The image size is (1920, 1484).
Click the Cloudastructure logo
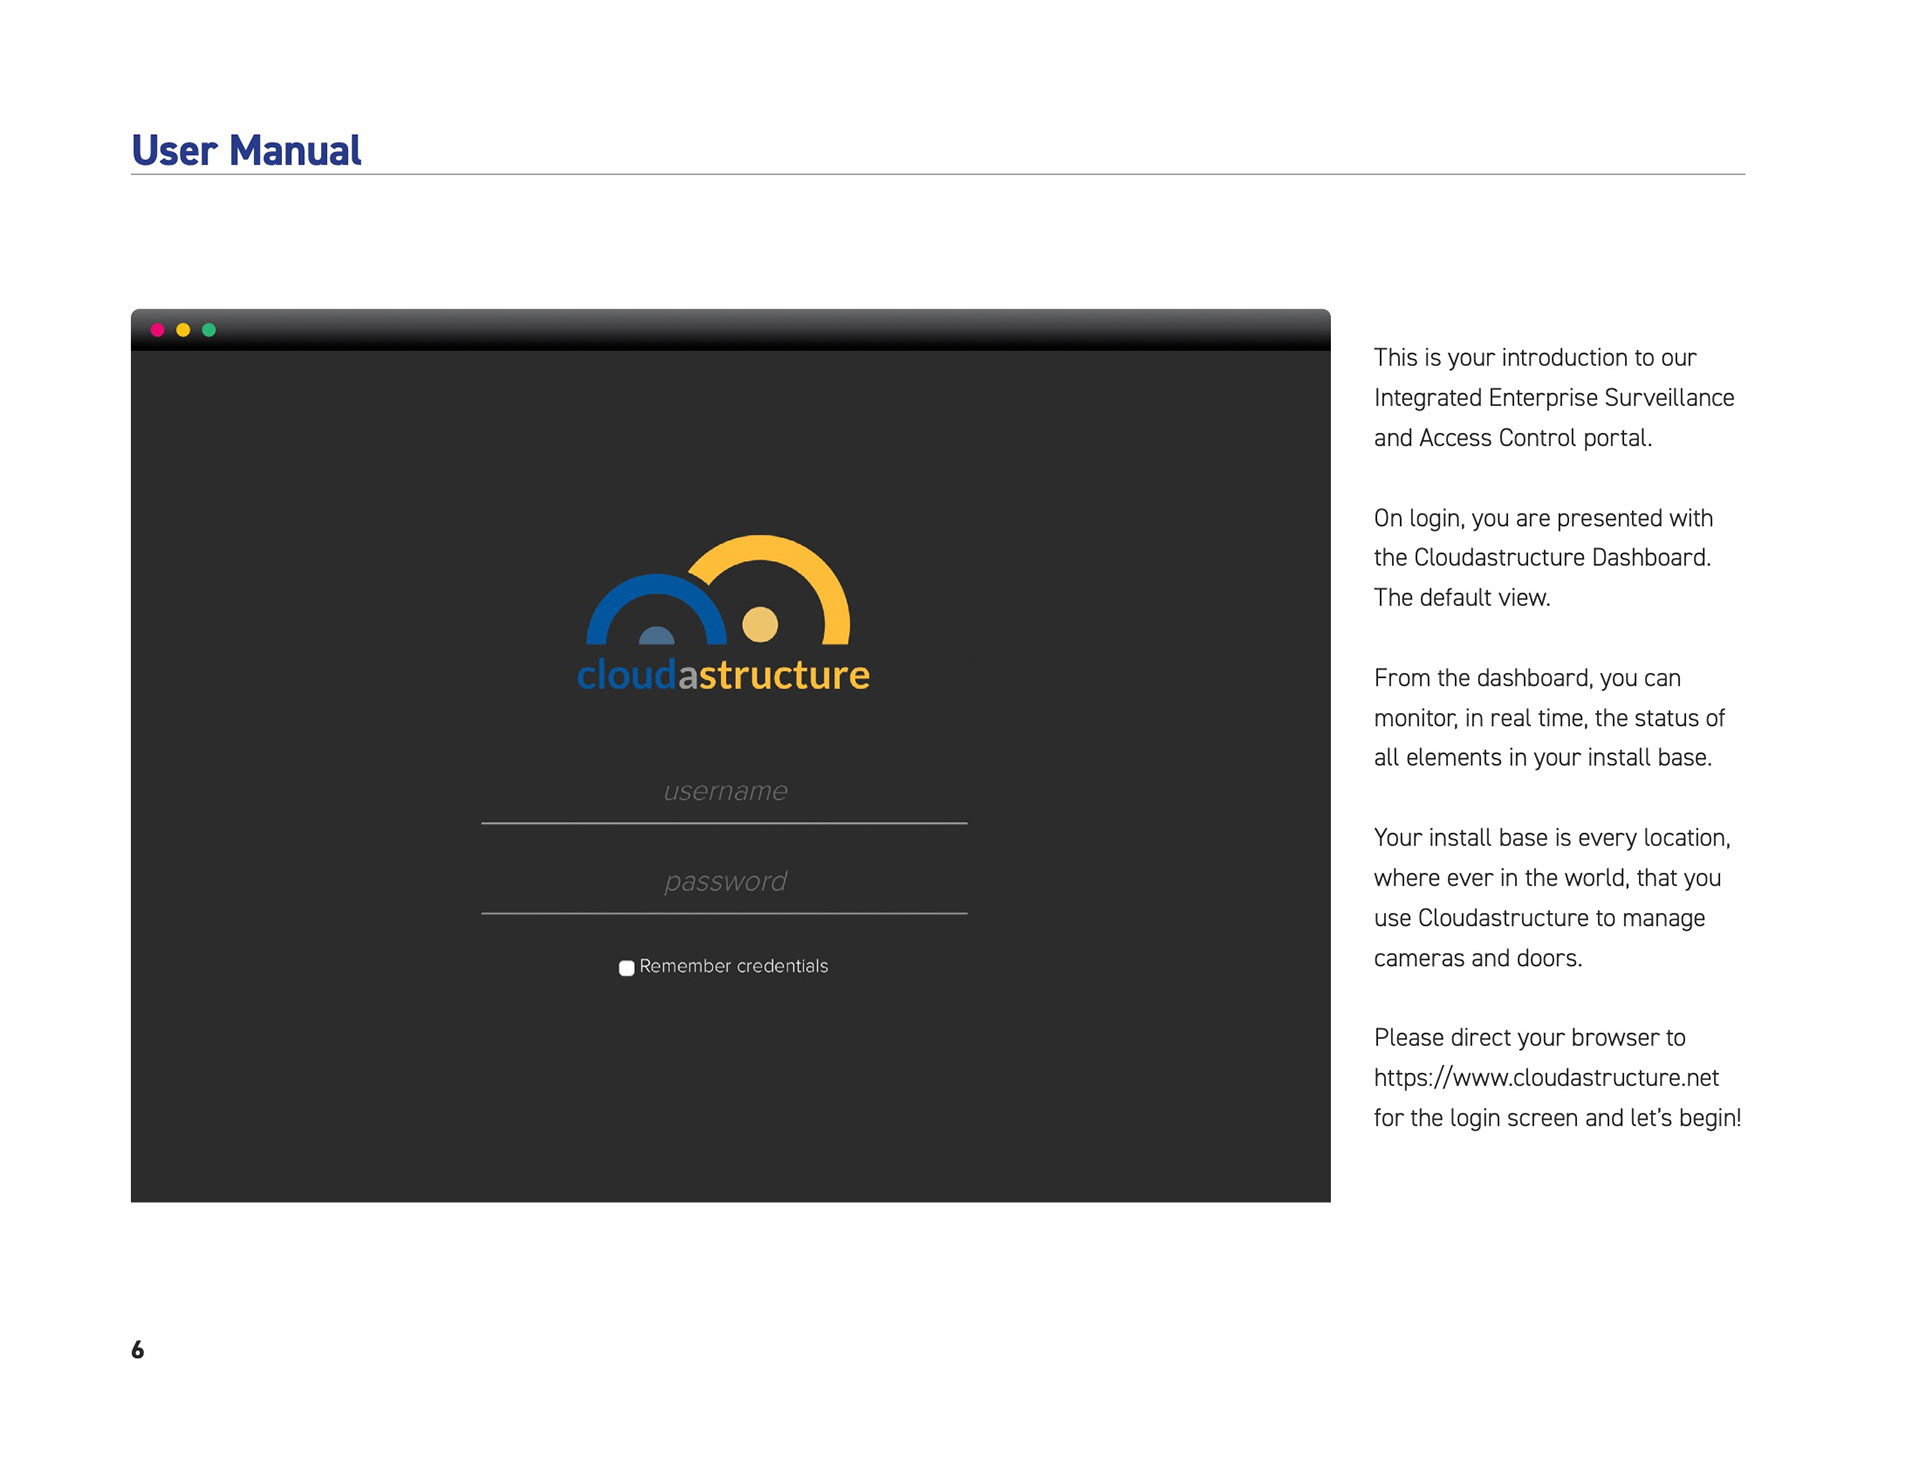coord(723,614)
